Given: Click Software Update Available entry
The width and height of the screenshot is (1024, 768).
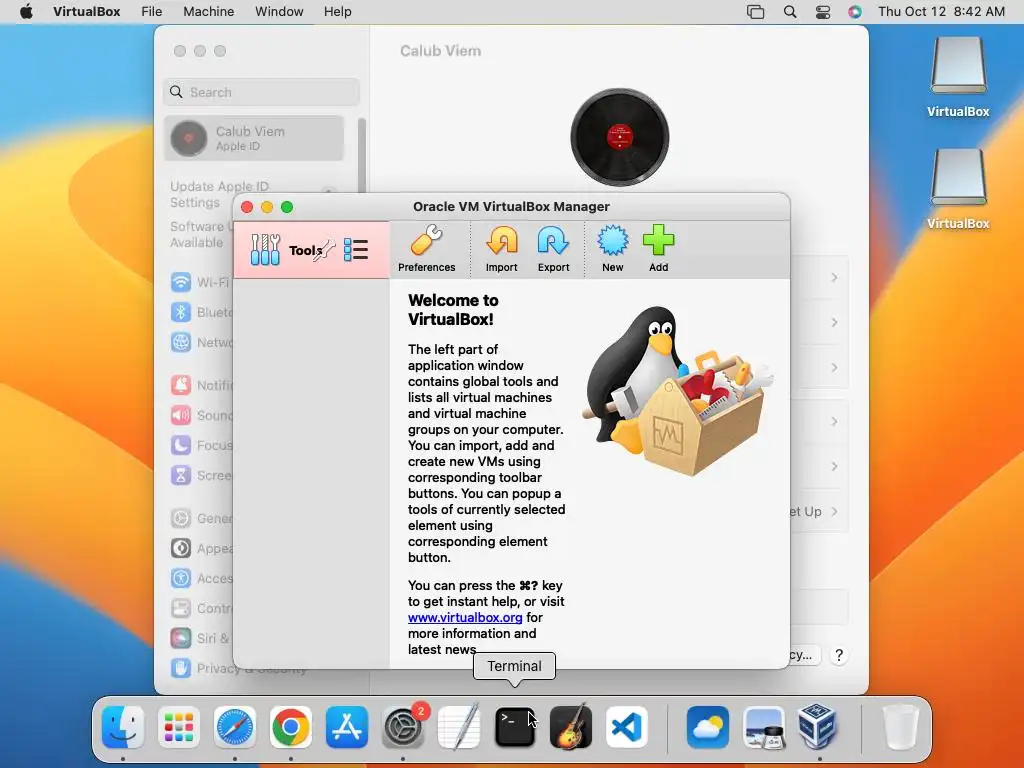Looking at the screenshot, I should point(200,234).
